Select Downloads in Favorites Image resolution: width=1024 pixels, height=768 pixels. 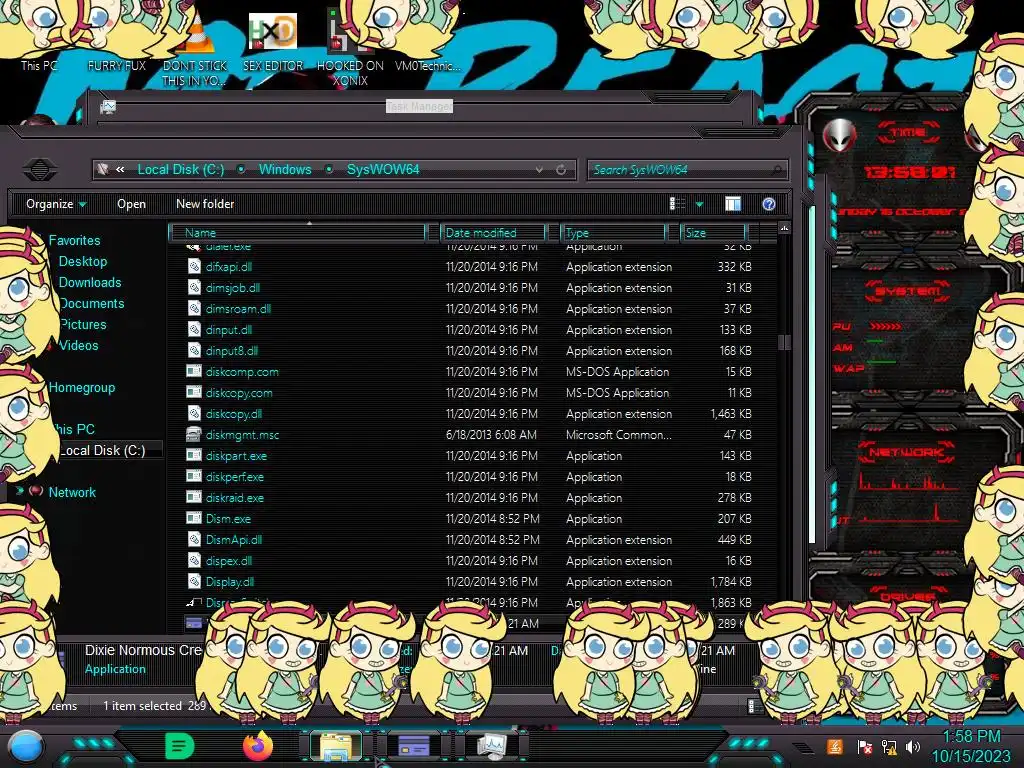(90, 282)
